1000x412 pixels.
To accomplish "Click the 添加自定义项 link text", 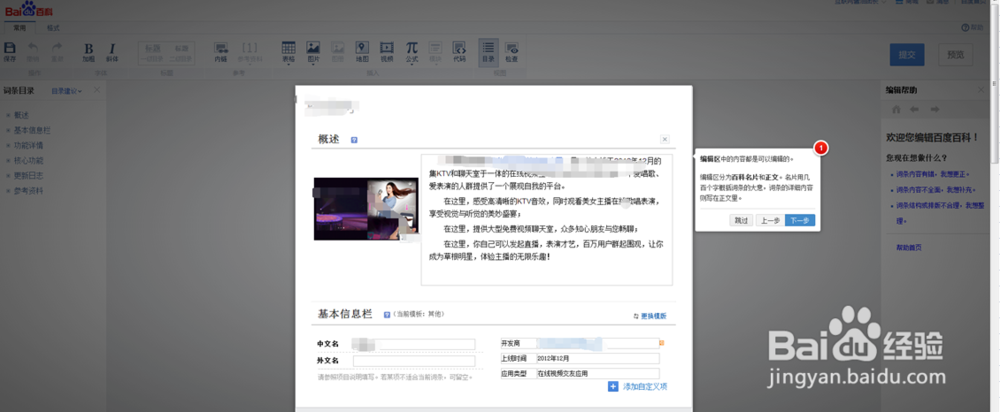I will point(645,386).
